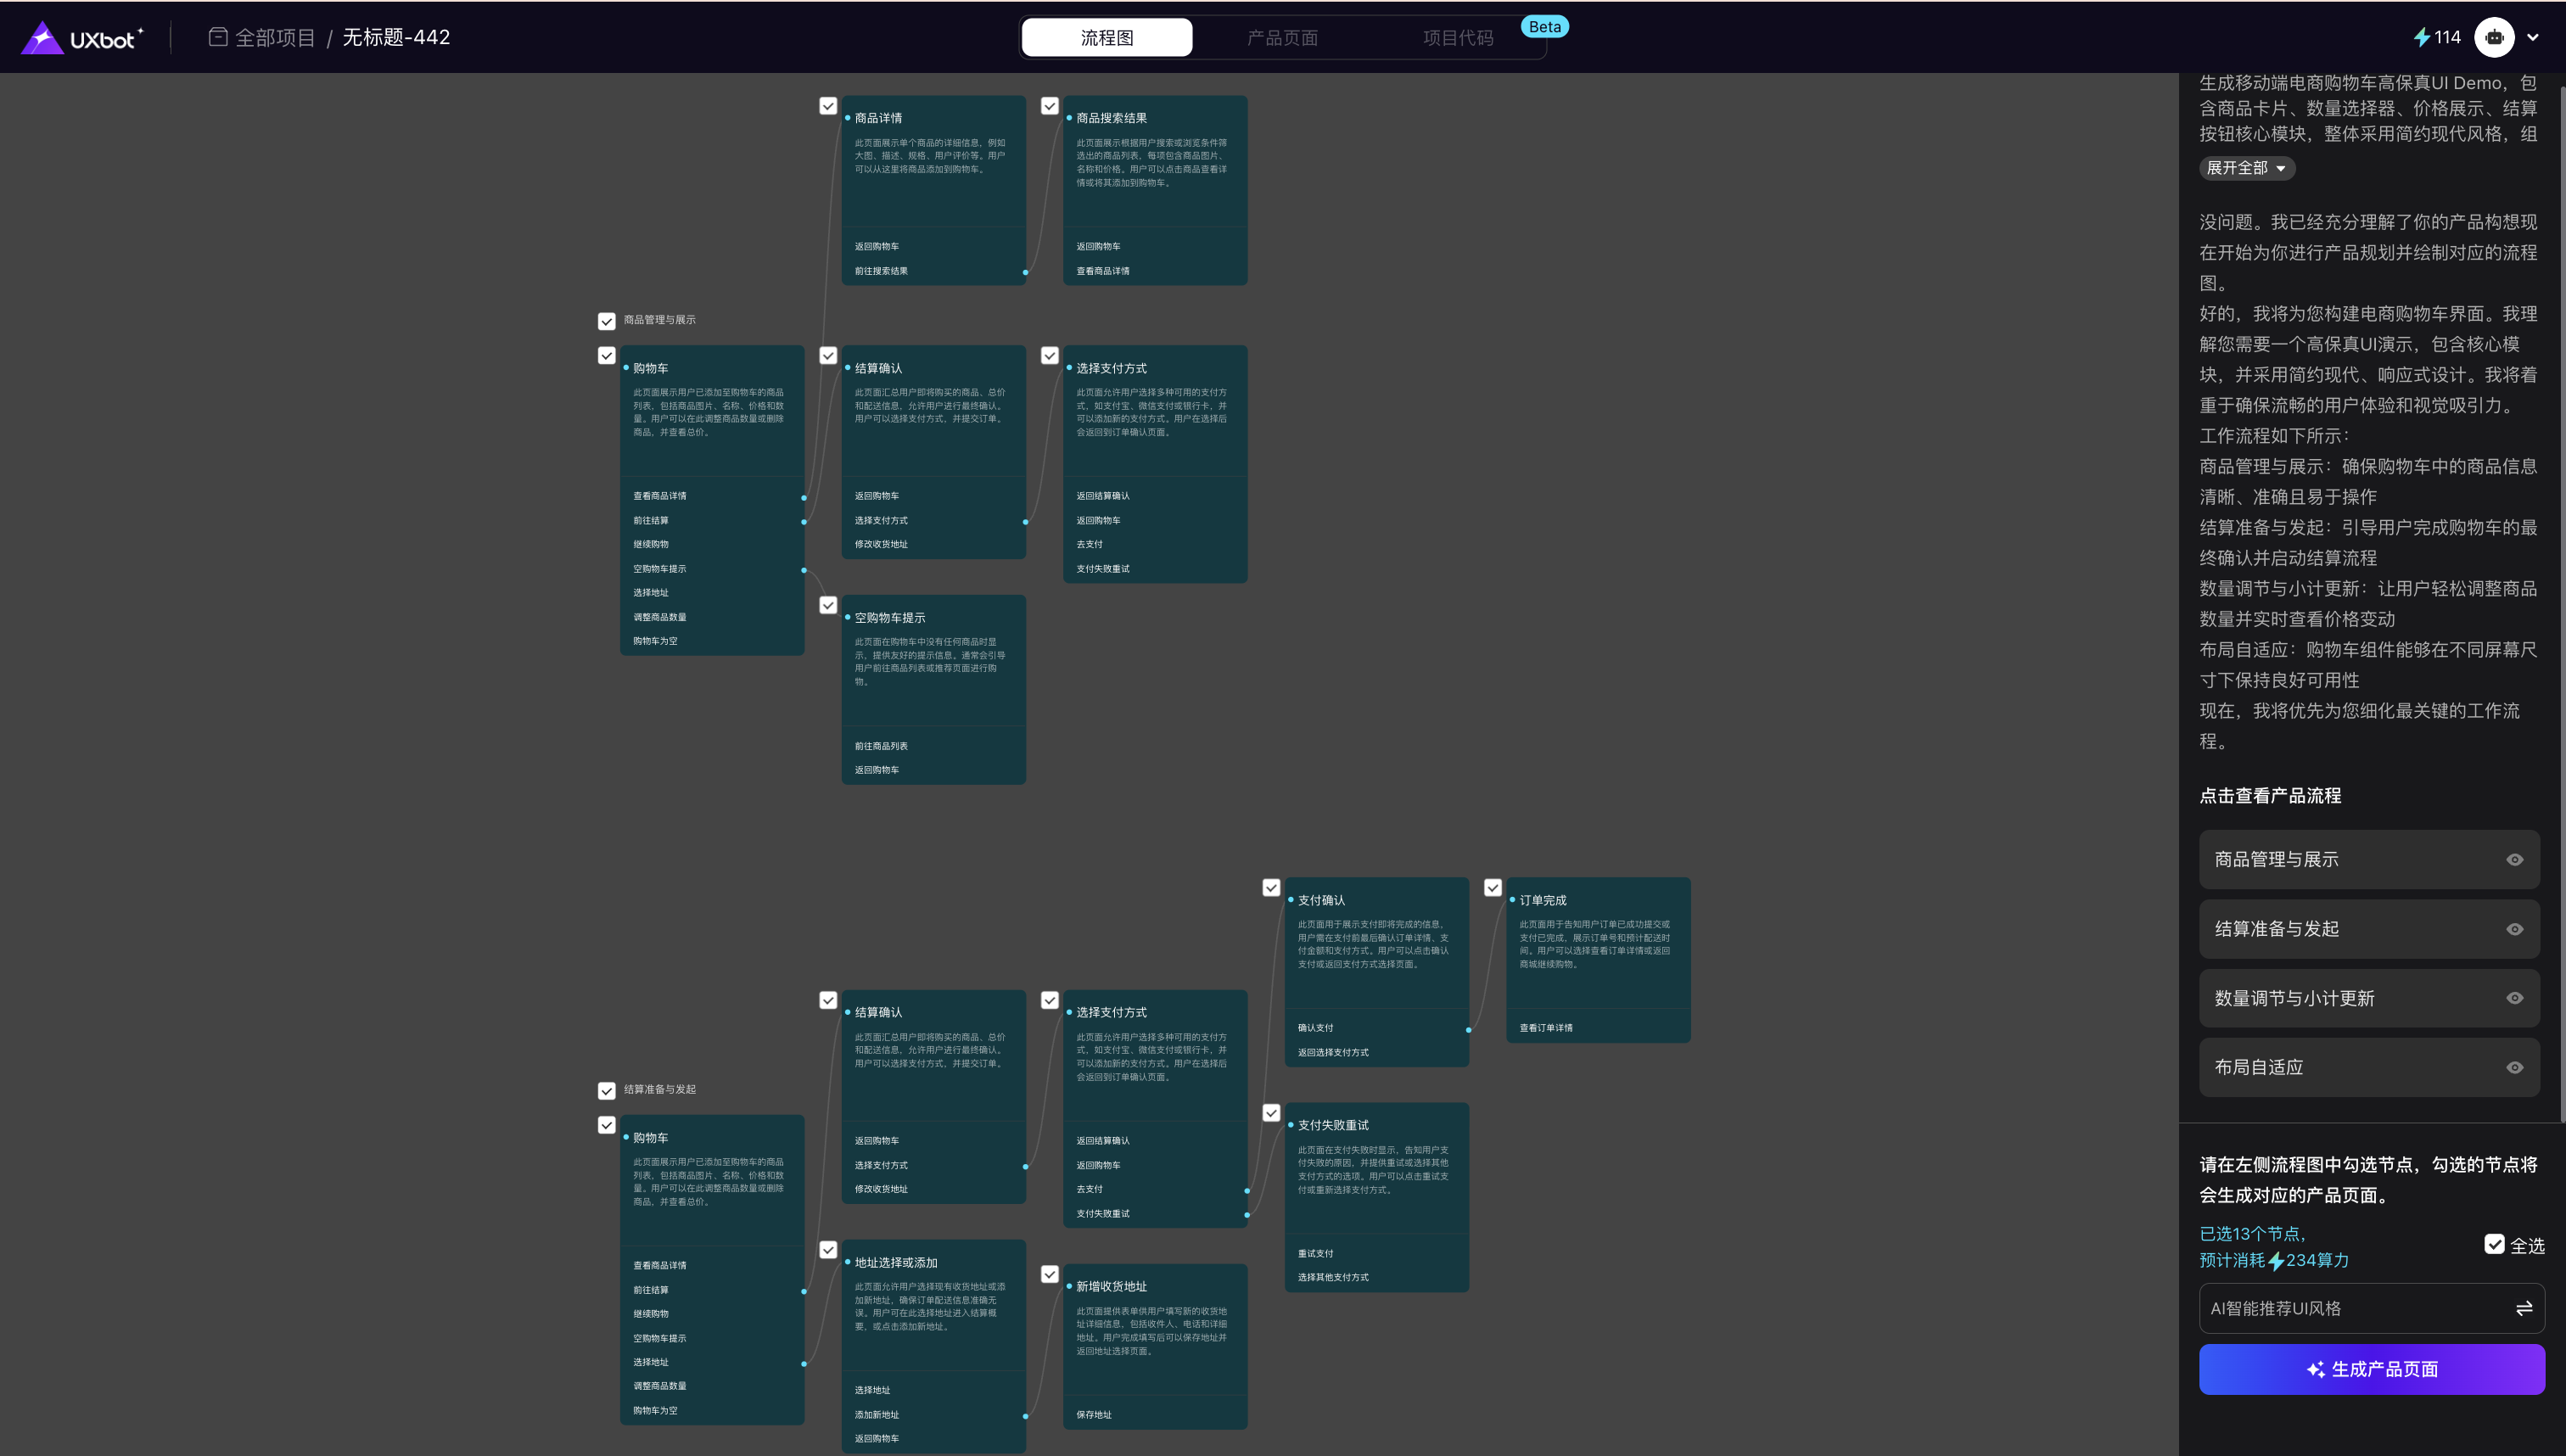Viewport: 2566px width, 1456px height.
Task: Open the 全部项目 breadcrumb link
Action: click(275, 37)
